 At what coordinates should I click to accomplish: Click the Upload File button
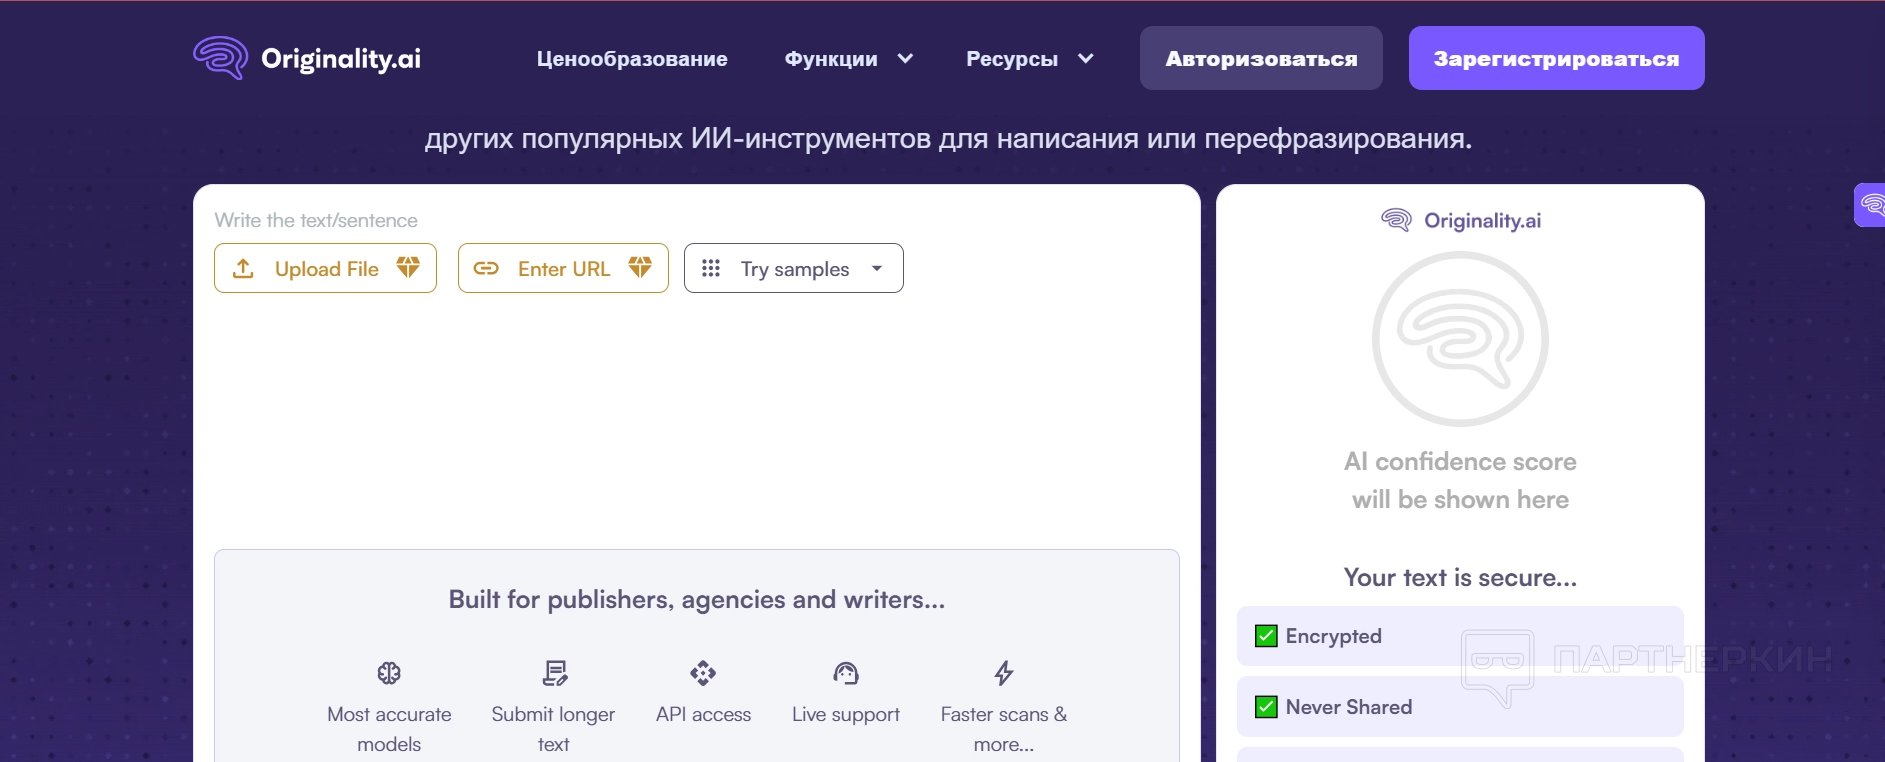[325, 268]
